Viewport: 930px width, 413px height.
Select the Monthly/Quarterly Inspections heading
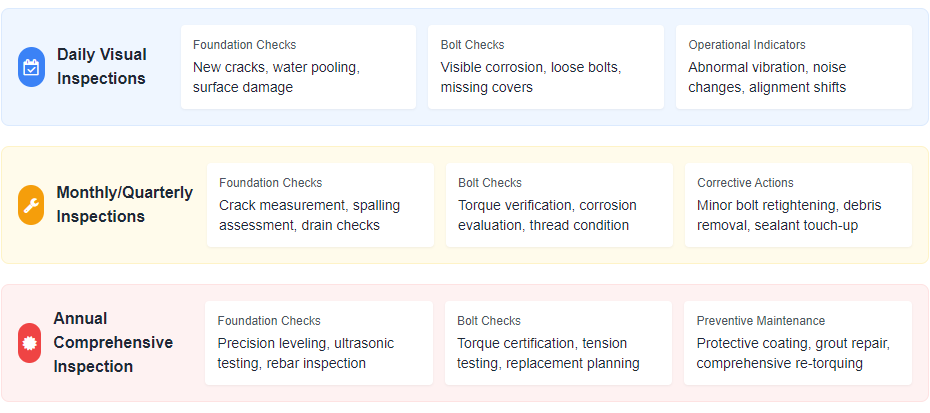tap(125, 204)
